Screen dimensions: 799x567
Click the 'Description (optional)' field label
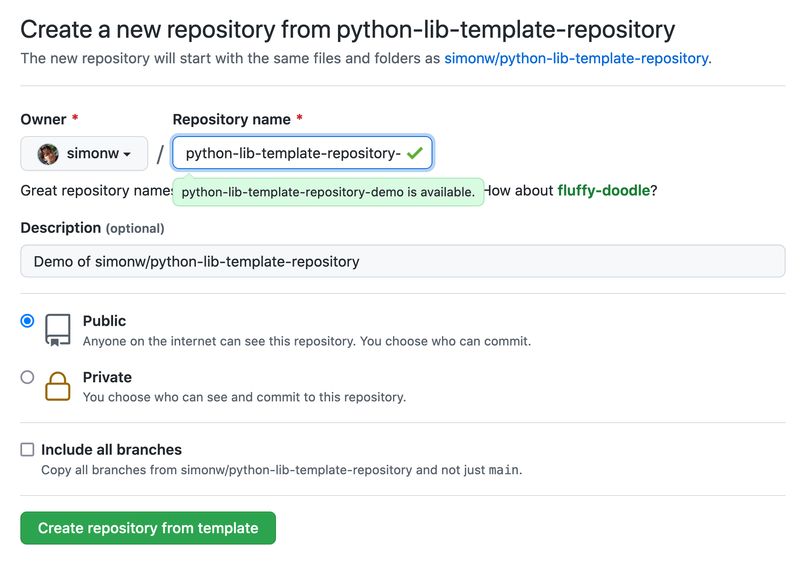point(92,228)
